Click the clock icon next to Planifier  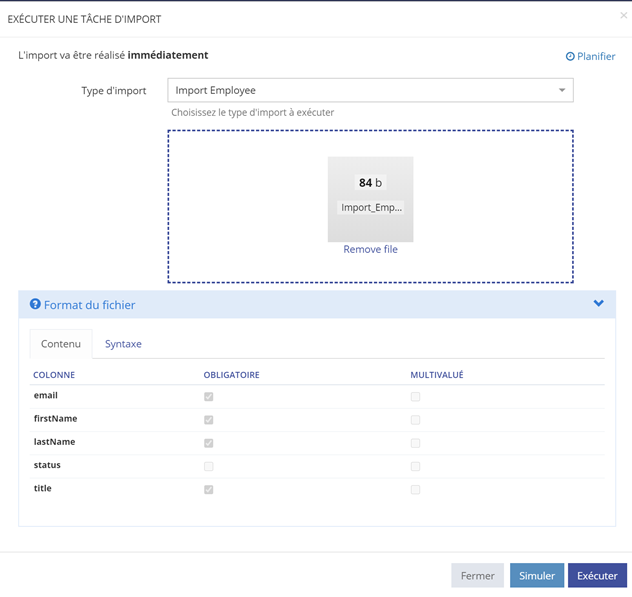click(x=570, y=57)
